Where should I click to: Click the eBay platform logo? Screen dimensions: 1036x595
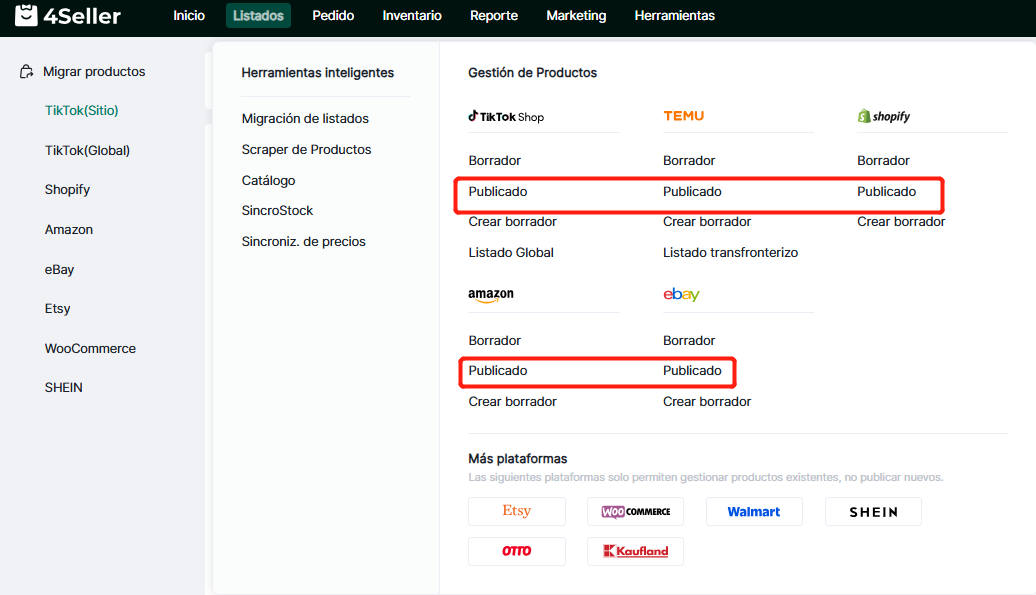[x=681, y=295]
